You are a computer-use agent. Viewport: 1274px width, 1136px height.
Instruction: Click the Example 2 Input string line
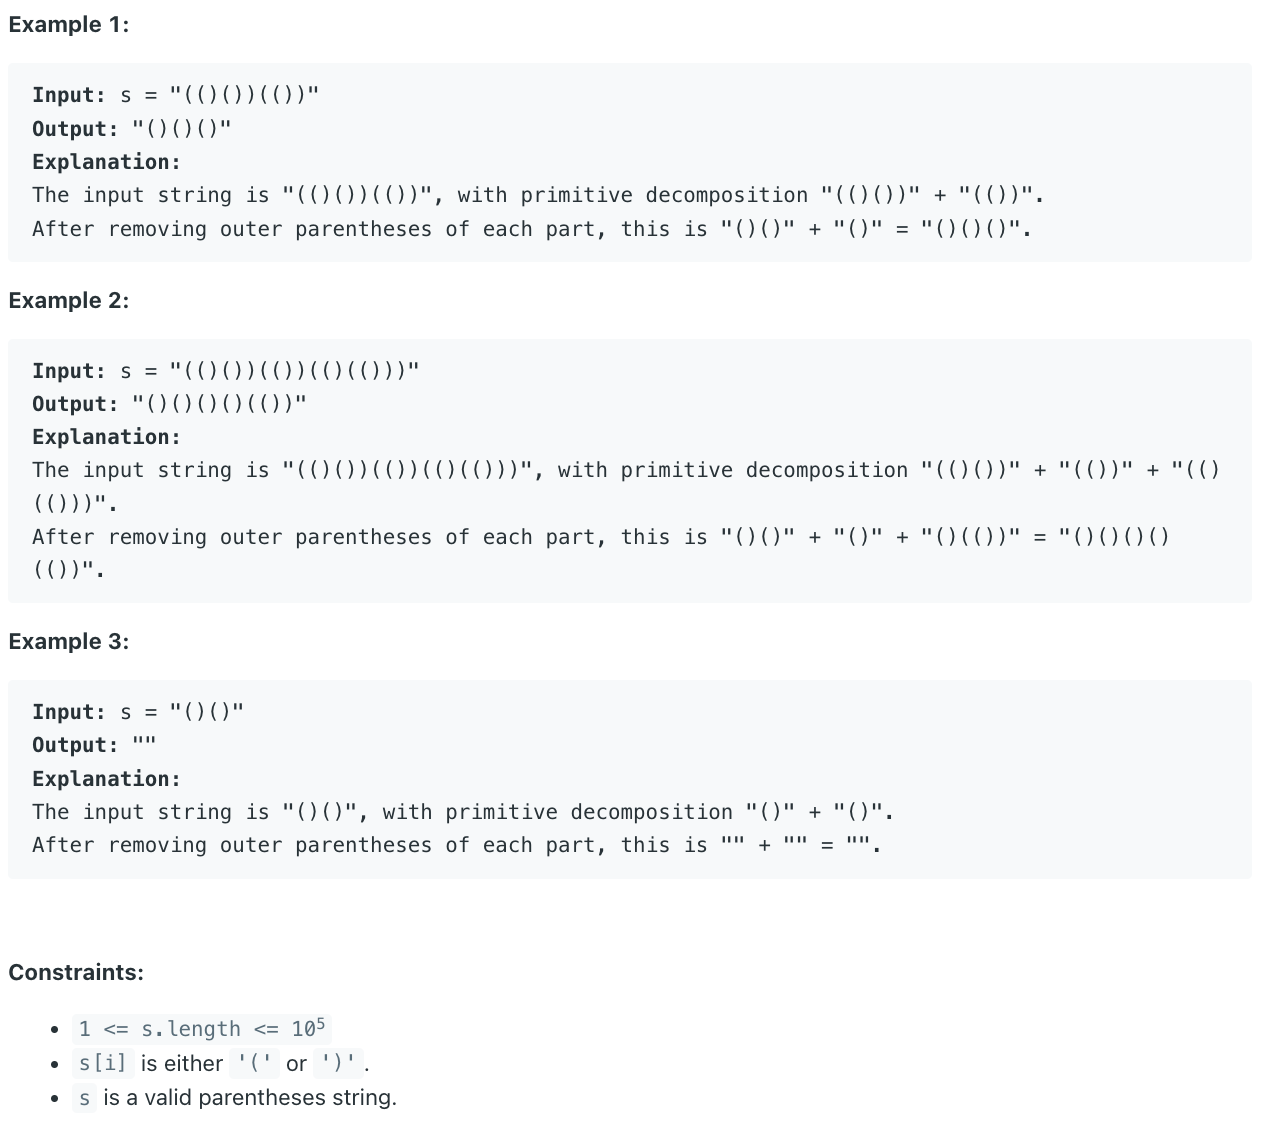pos(226,371)
